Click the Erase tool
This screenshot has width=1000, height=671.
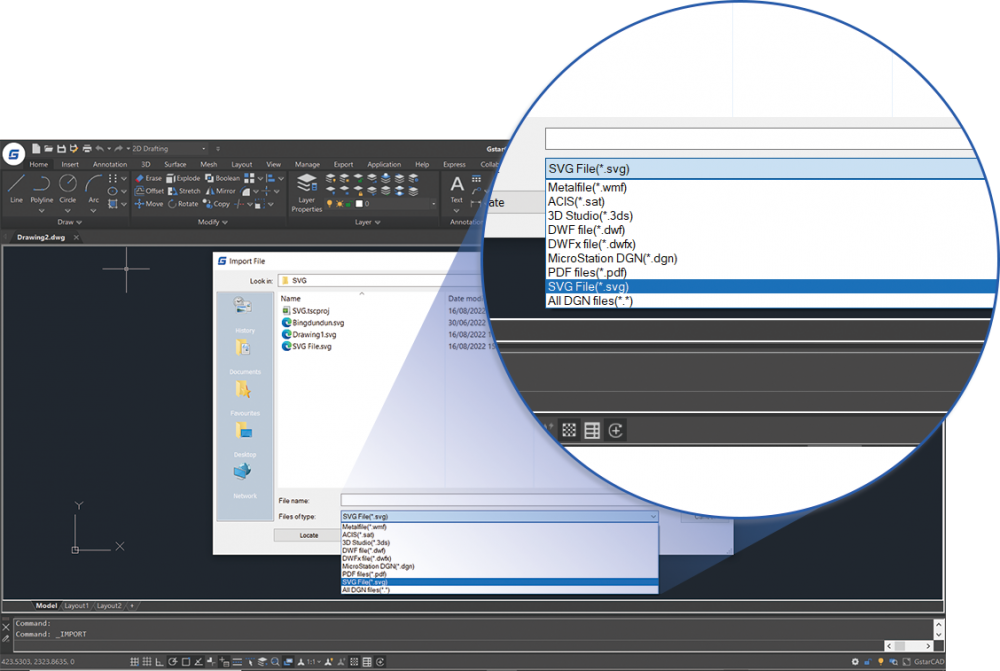149,179
